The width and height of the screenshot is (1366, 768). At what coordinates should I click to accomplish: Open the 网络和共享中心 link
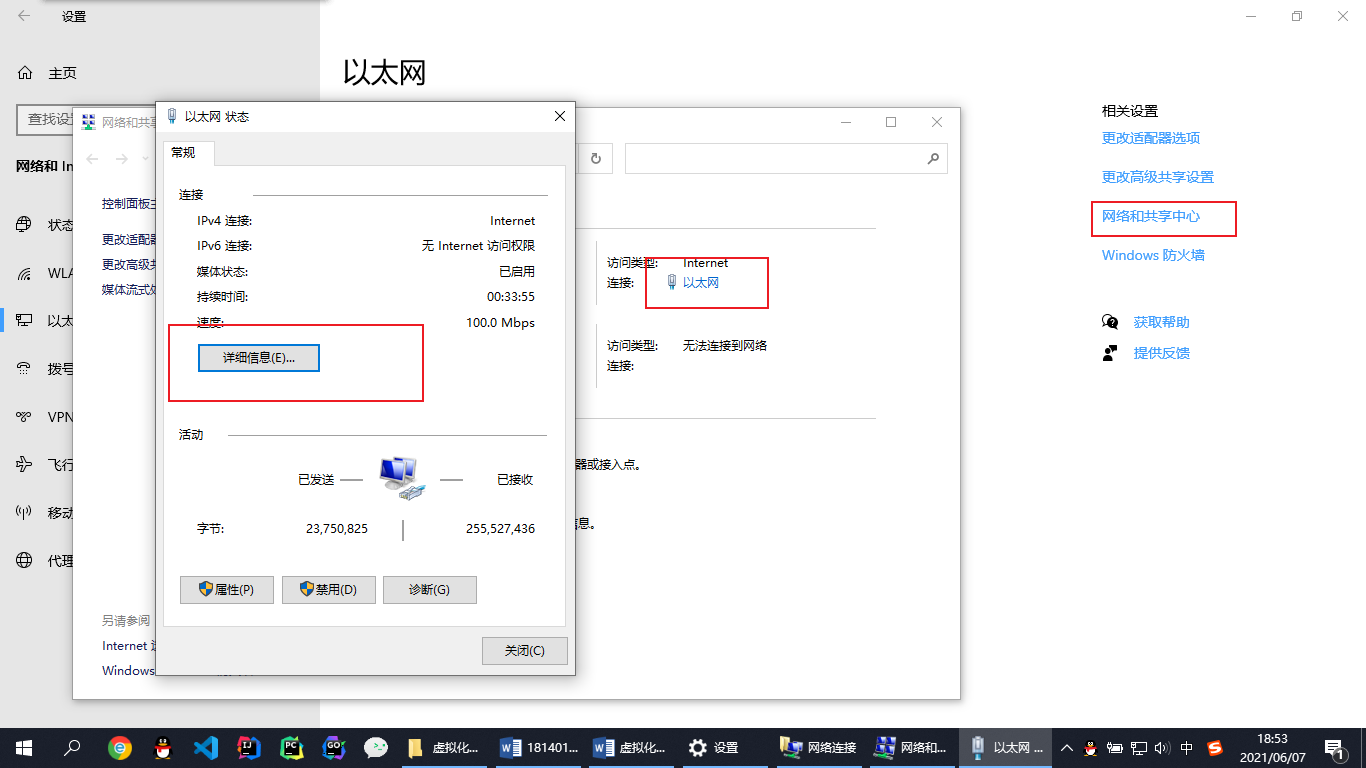point(1151,216)
